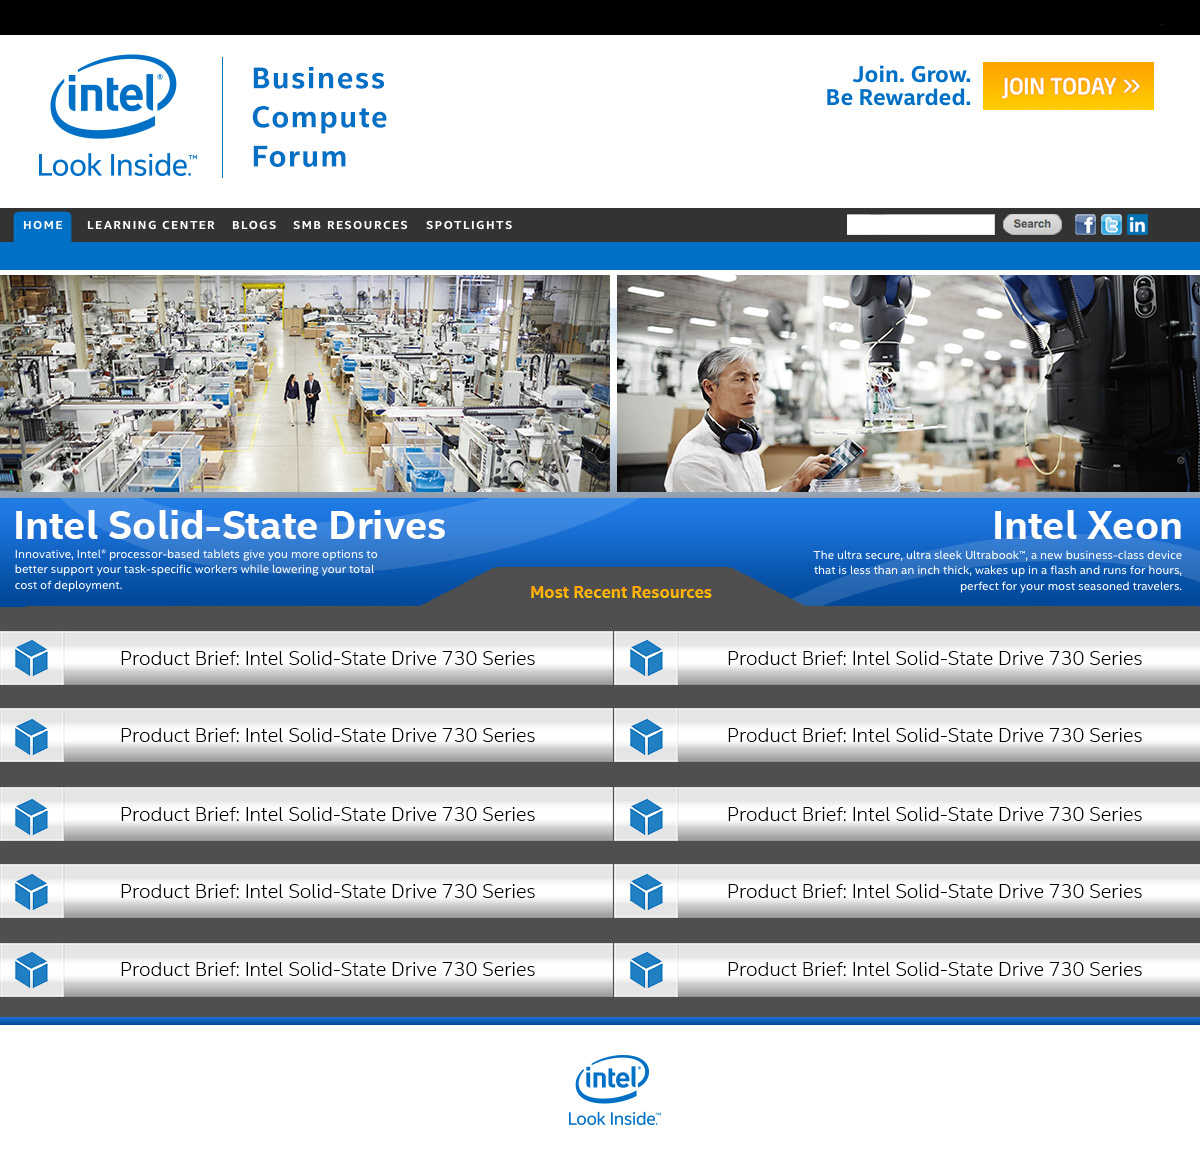
Task: Open first left-column Product Brief 730 Series link
Action: point(328,658)
